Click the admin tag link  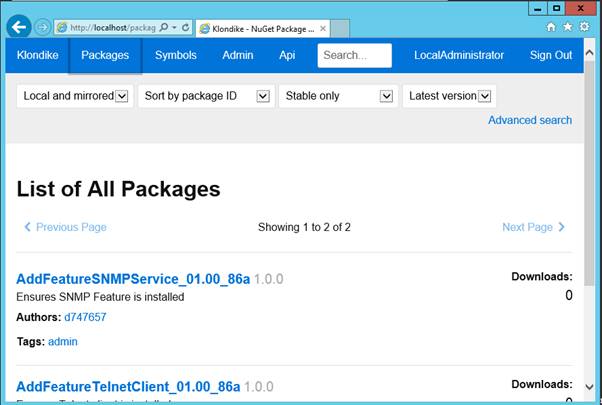[x=63, y=342]
